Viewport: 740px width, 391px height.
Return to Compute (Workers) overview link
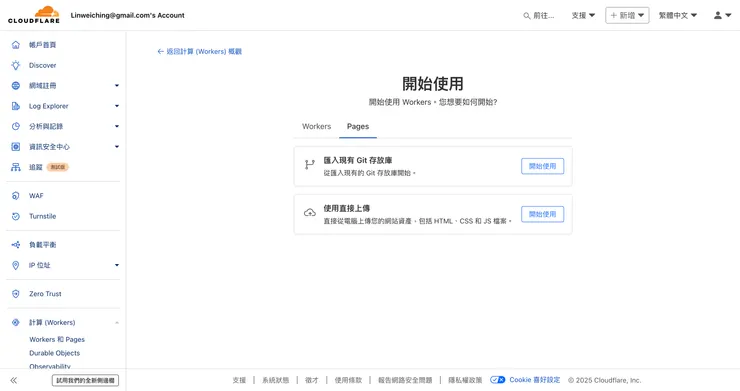point(199,51)
